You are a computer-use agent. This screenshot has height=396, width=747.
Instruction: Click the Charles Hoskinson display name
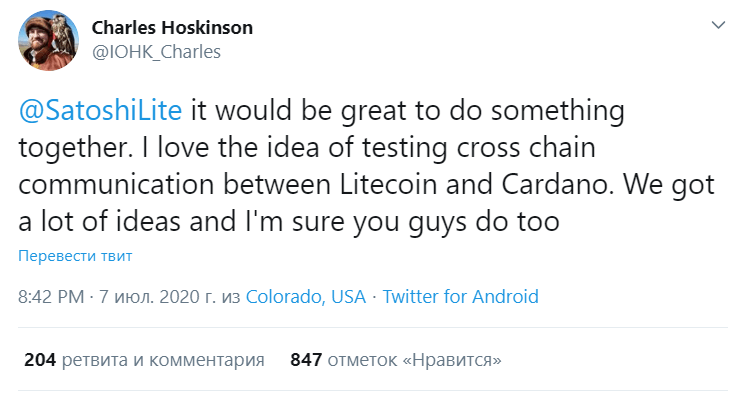click(172, 28)
